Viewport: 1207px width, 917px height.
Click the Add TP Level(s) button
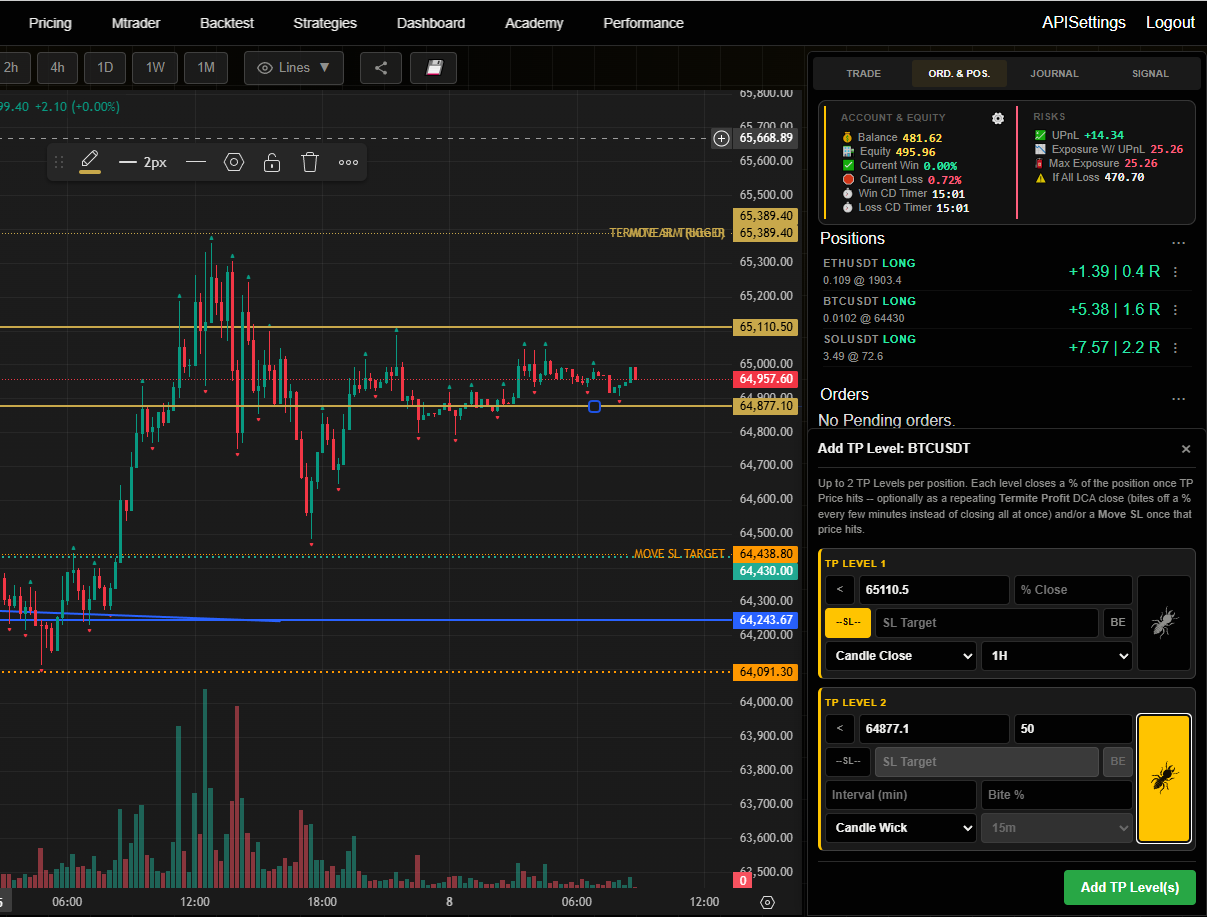click(1129, 887)
